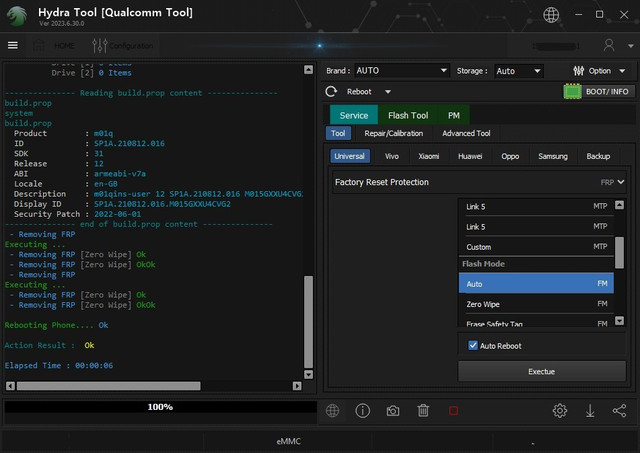Click the Reboot refresh icon
The image size is (640, 453).
pyautogui.click(x=331, y=91)
